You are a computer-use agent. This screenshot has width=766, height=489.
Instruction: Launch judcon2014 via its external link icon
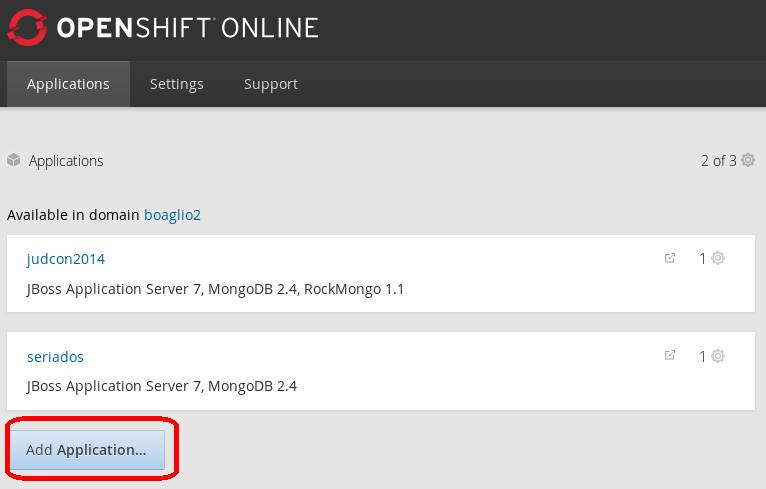pos(670,258)
